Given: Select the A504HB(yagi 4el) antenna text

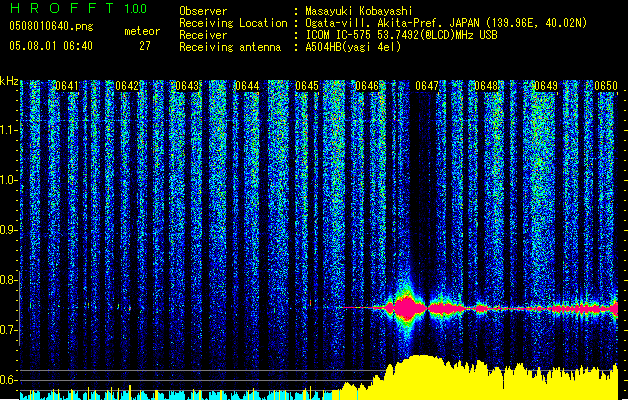Looking at the screenshot, I should [353, 47].
